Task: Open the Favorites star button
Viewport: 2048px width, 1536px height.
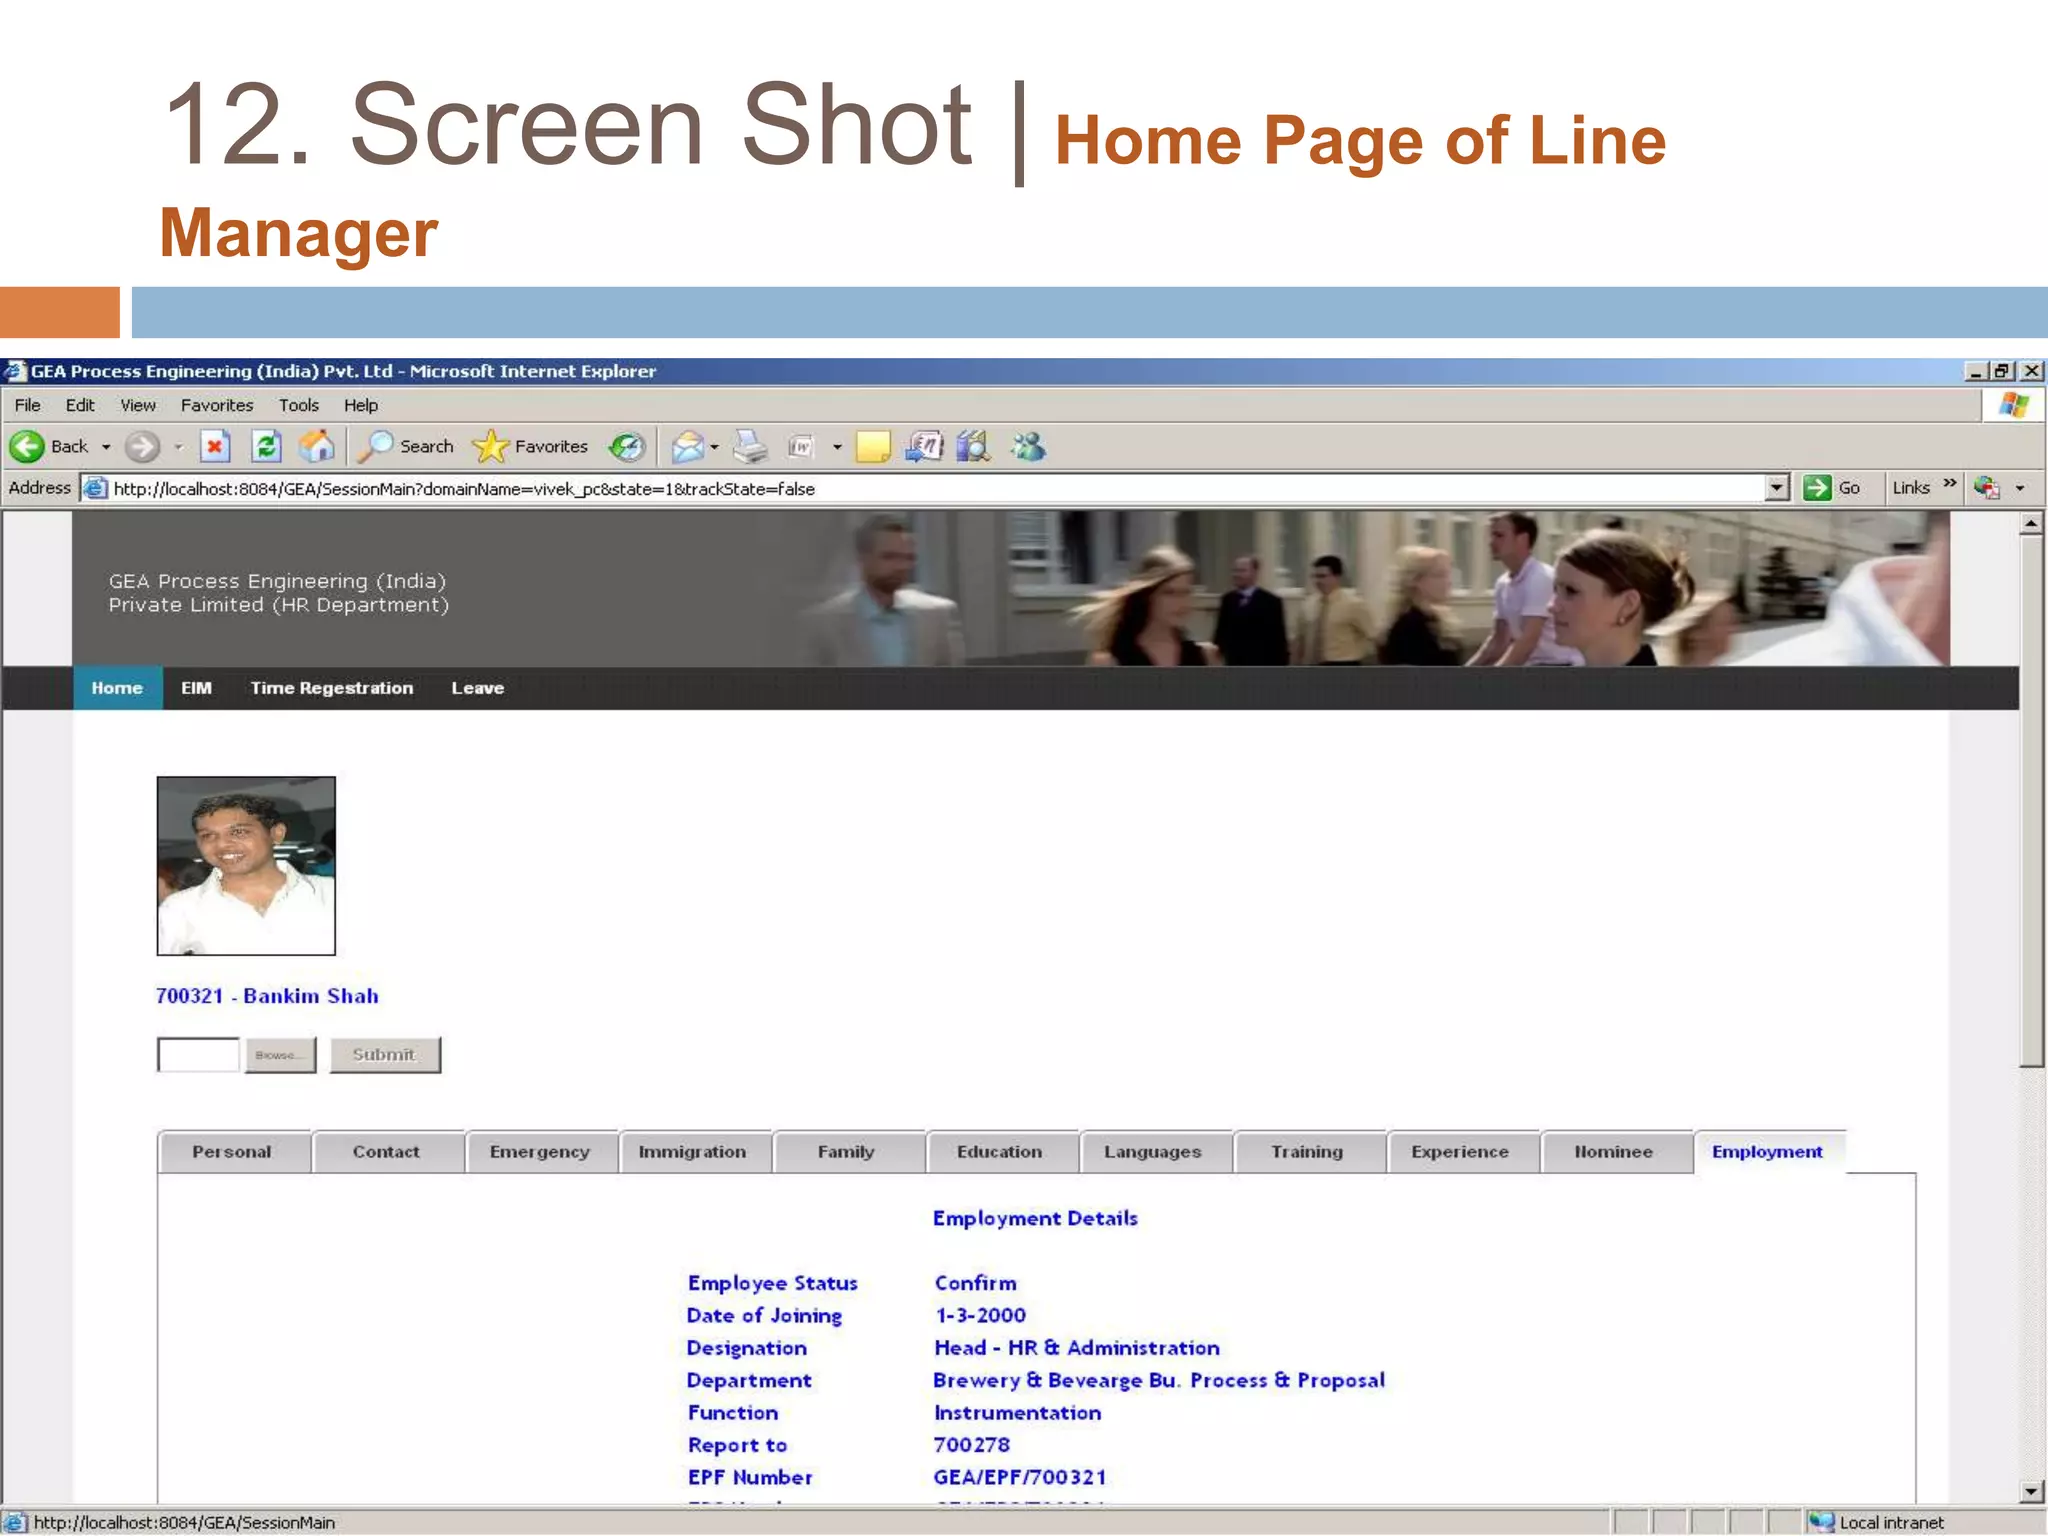Action: pyautogui.click(x=530, y=446)
